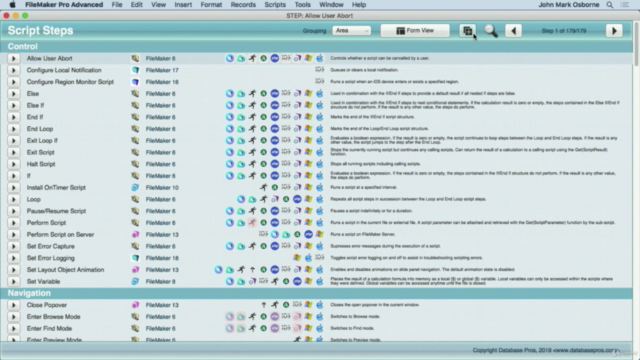Click the category icon beside Loop
640x360 pixels.
click(135, 200)
